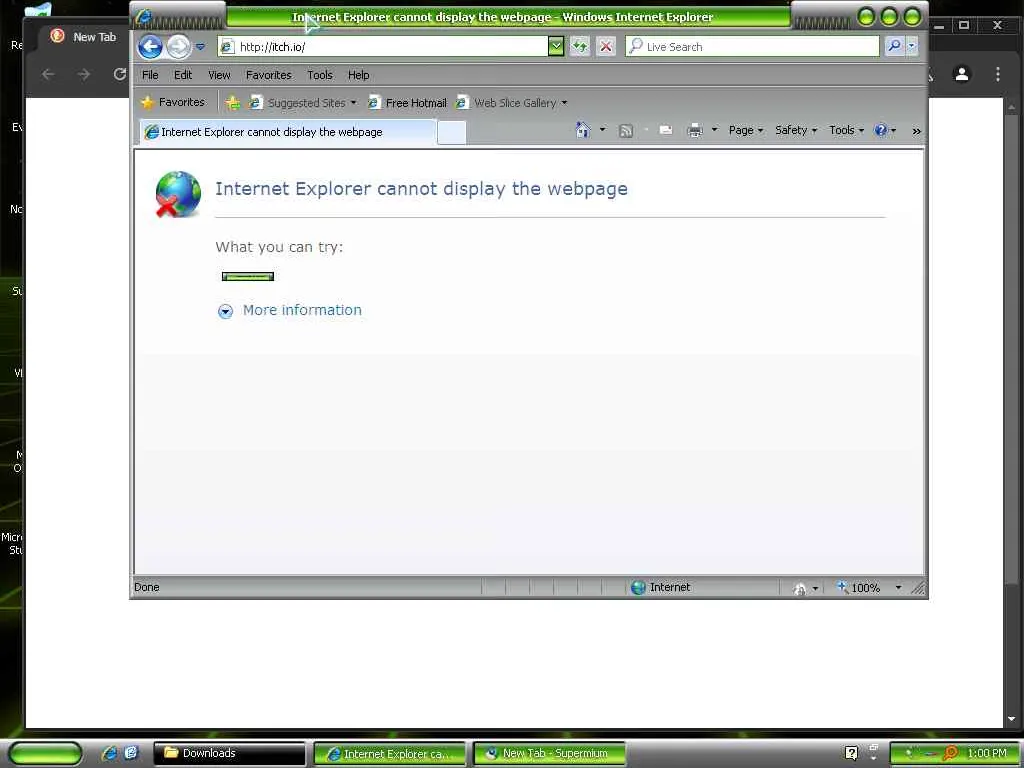
Task: Click the New Tab tab in Supermium
Action: [x=85, y=37]
